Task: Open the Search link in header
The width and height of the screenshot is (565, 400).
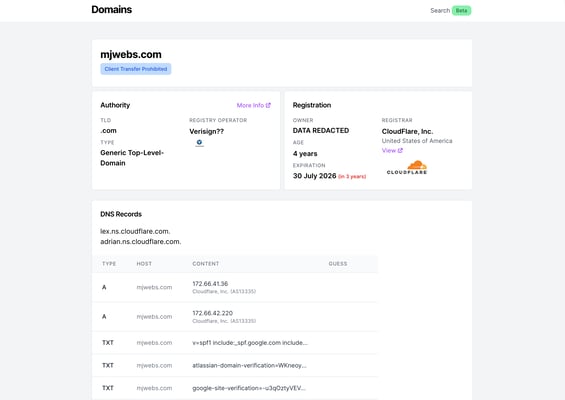Action: (x=440, y=10)
